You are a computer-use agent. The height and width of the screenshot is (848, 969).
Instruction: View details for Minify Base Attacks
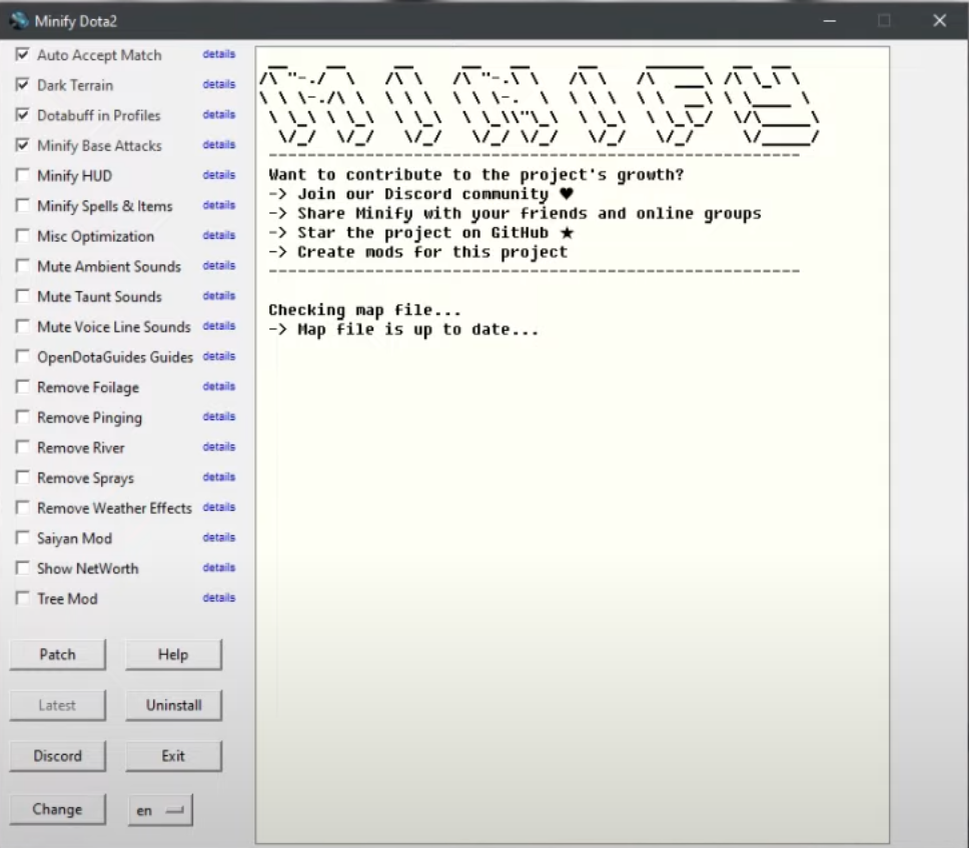(219, 145)
